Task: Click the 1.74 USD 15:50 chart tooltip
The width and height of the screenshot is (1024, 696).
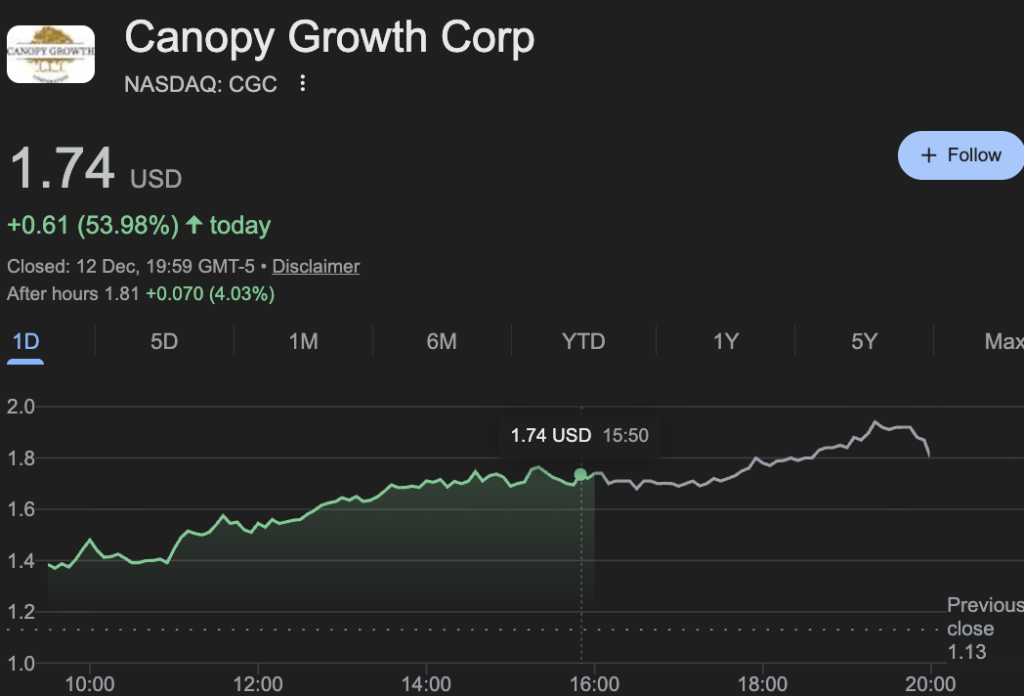Action: [x=579, y=436]
